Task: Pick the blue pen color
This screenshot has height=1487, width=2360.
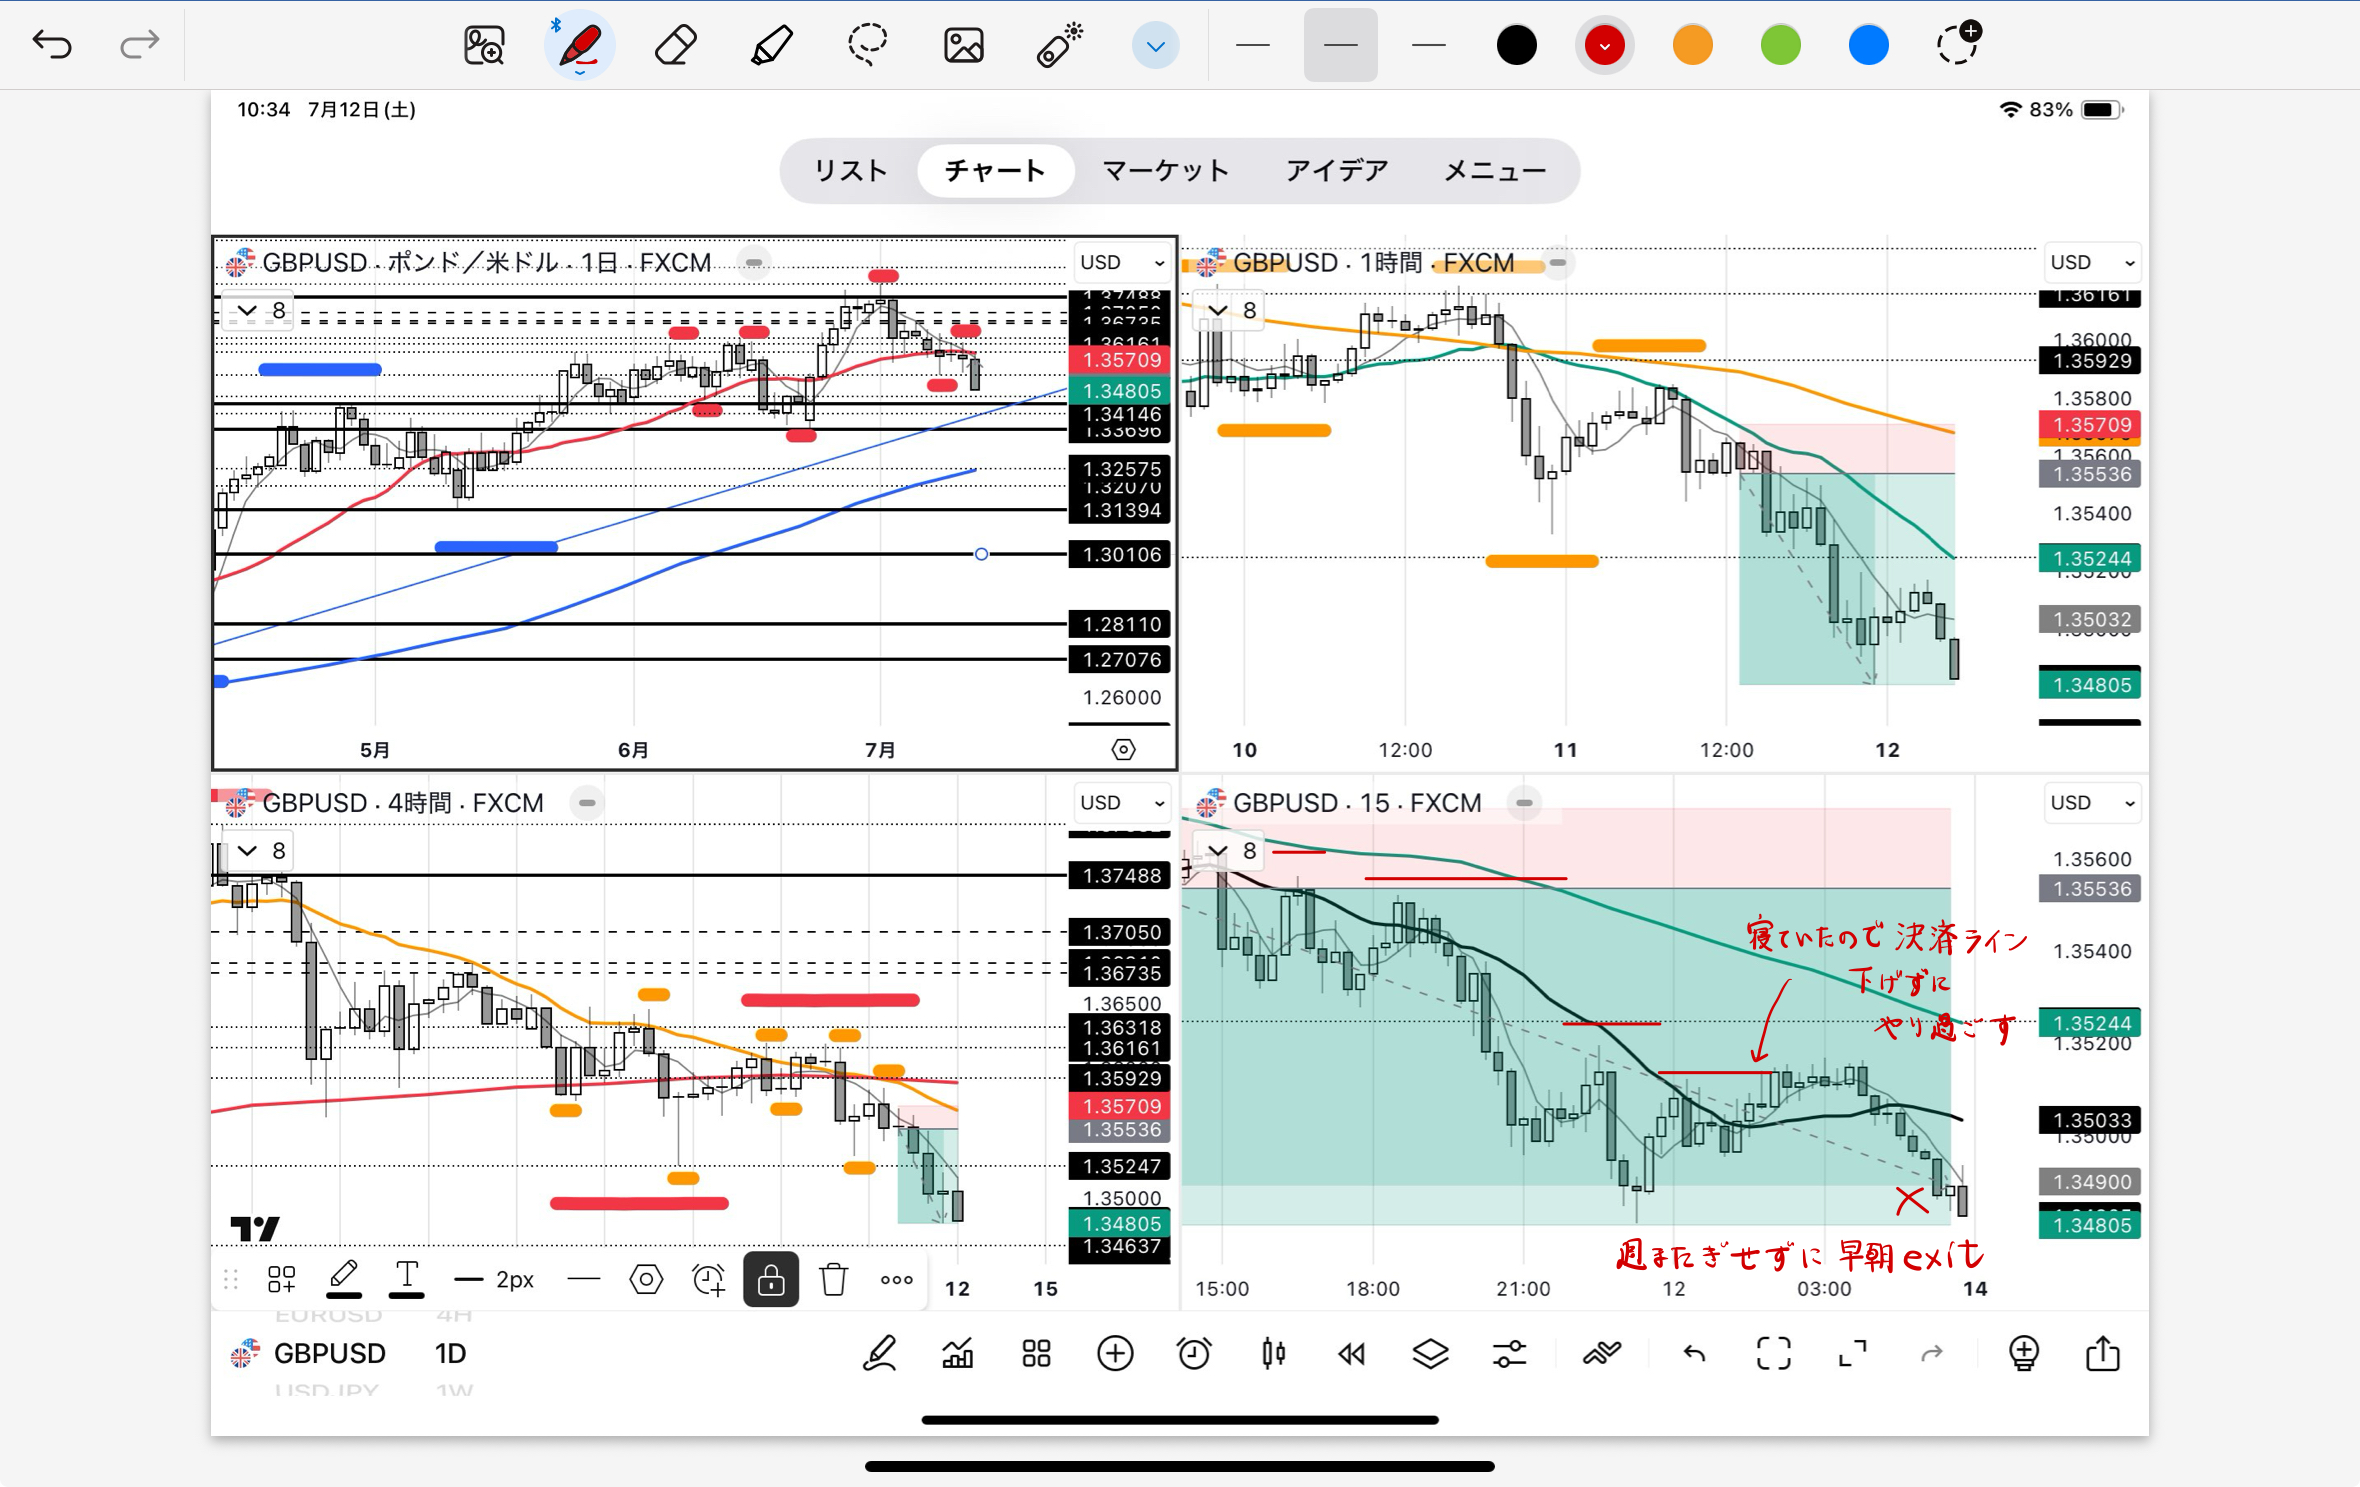Action: pyautogui.click(x=1868, y=45)
